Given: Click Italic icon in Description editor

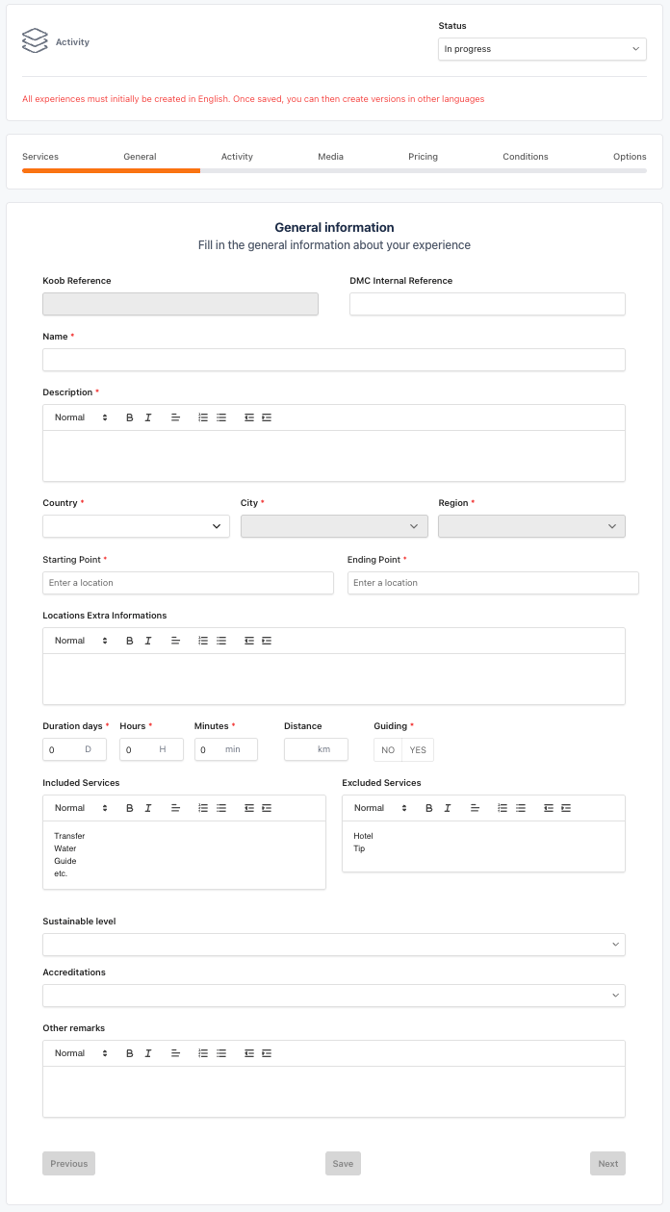Looking at the screenshot, I should coord(148,418).
